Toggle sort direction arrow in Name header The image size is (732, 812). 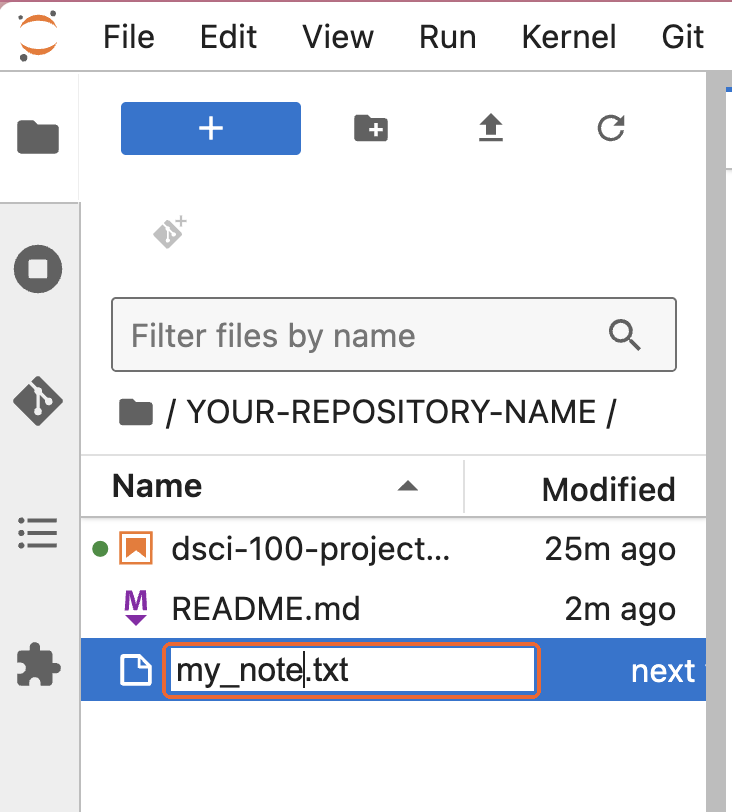(407, 486)
